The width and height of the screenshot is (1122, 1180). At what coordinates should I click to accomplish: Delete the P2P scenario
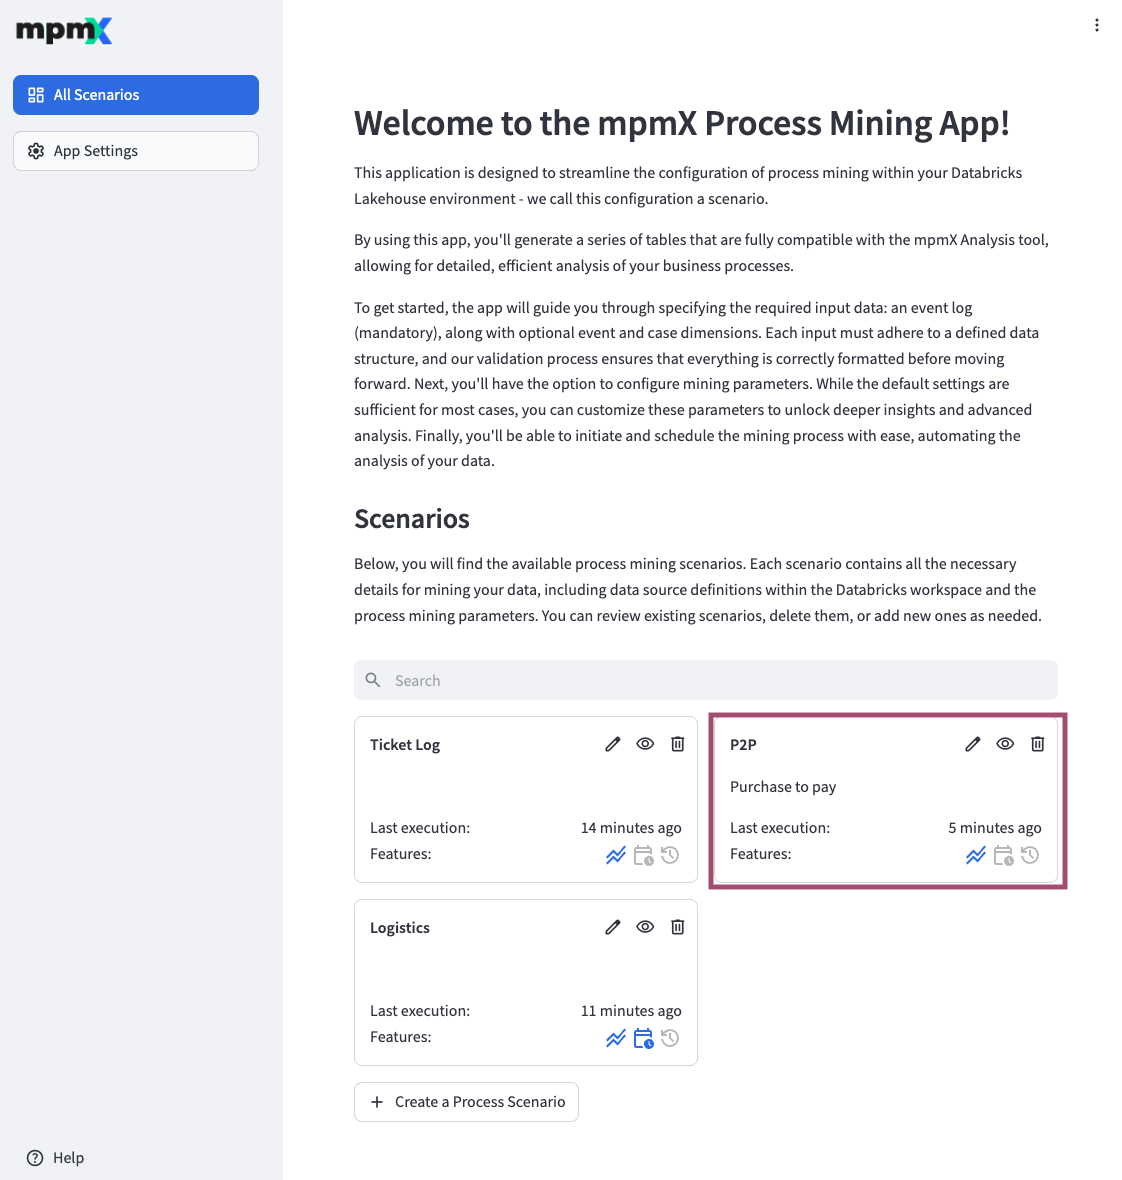click(1037, 744)
